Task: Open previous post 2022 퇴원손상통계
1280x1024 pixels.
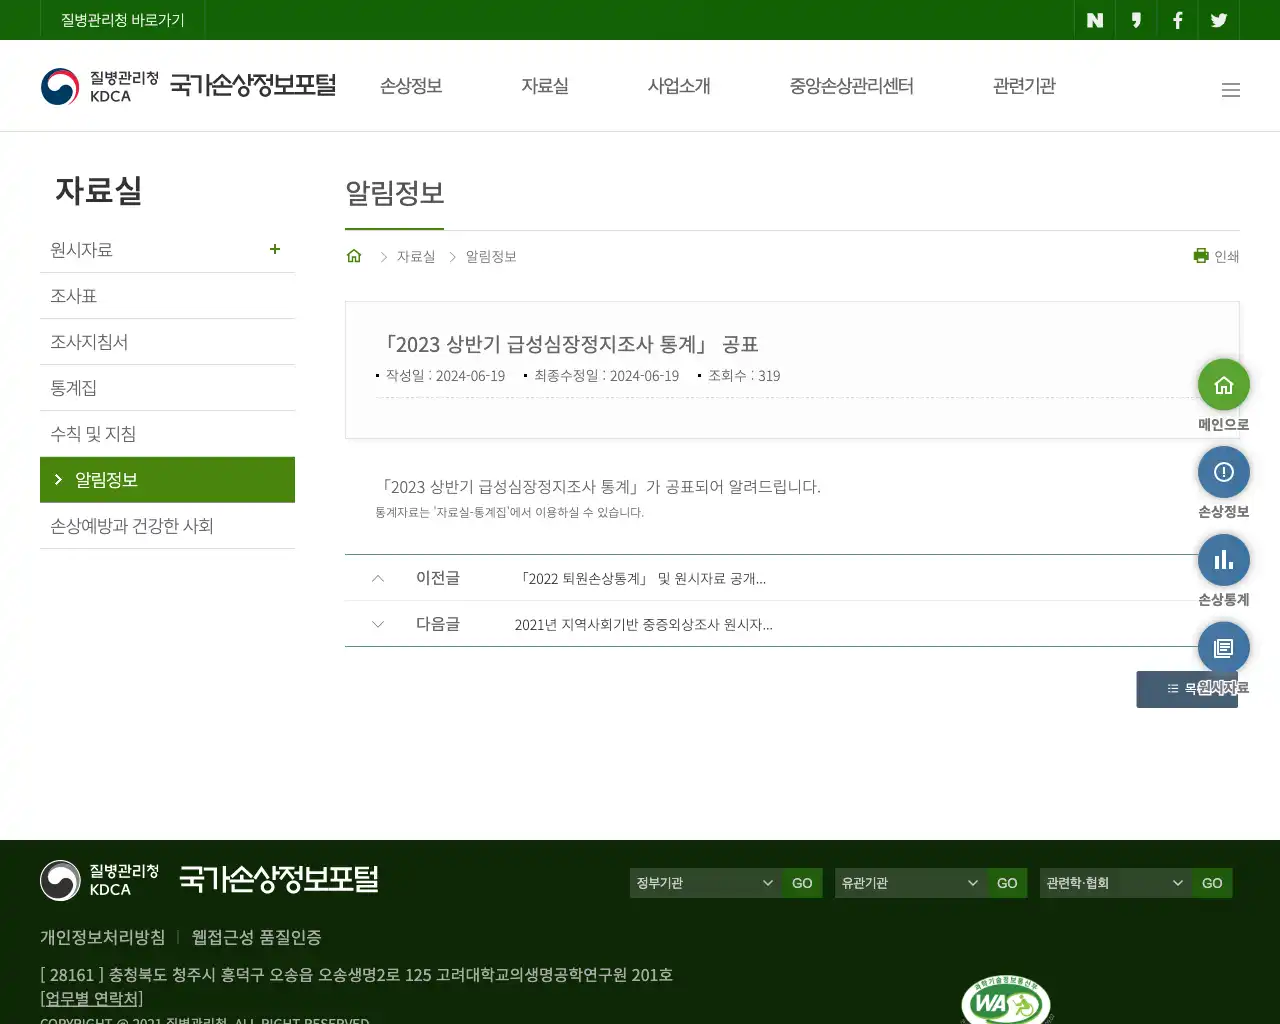Action: tap(641, 579)
